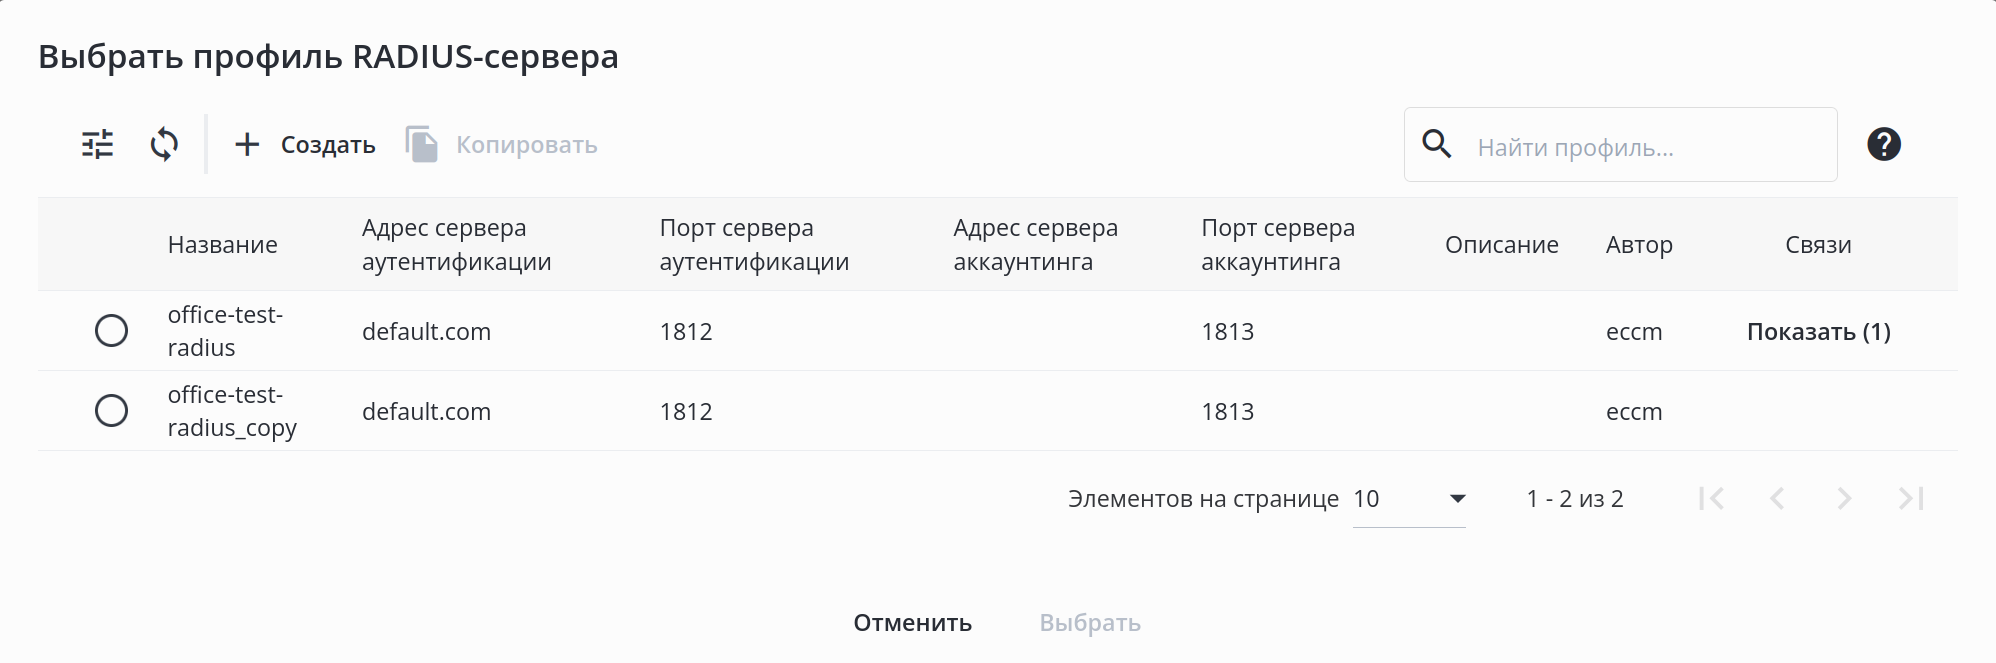Screen dimensions: 1996x663
Task: Click the magnifier search icon
Action: (1437, 145)
